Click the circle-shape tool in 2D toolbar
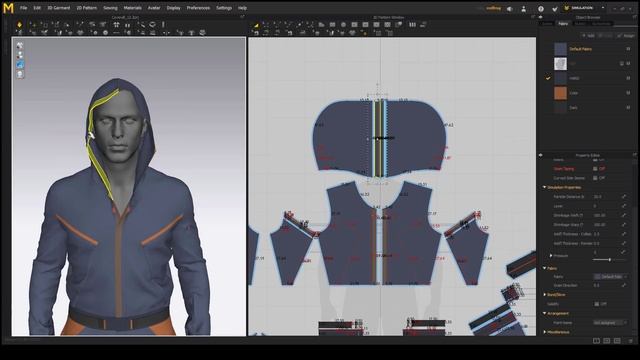640x360 pixels. (x=343, y=25)
